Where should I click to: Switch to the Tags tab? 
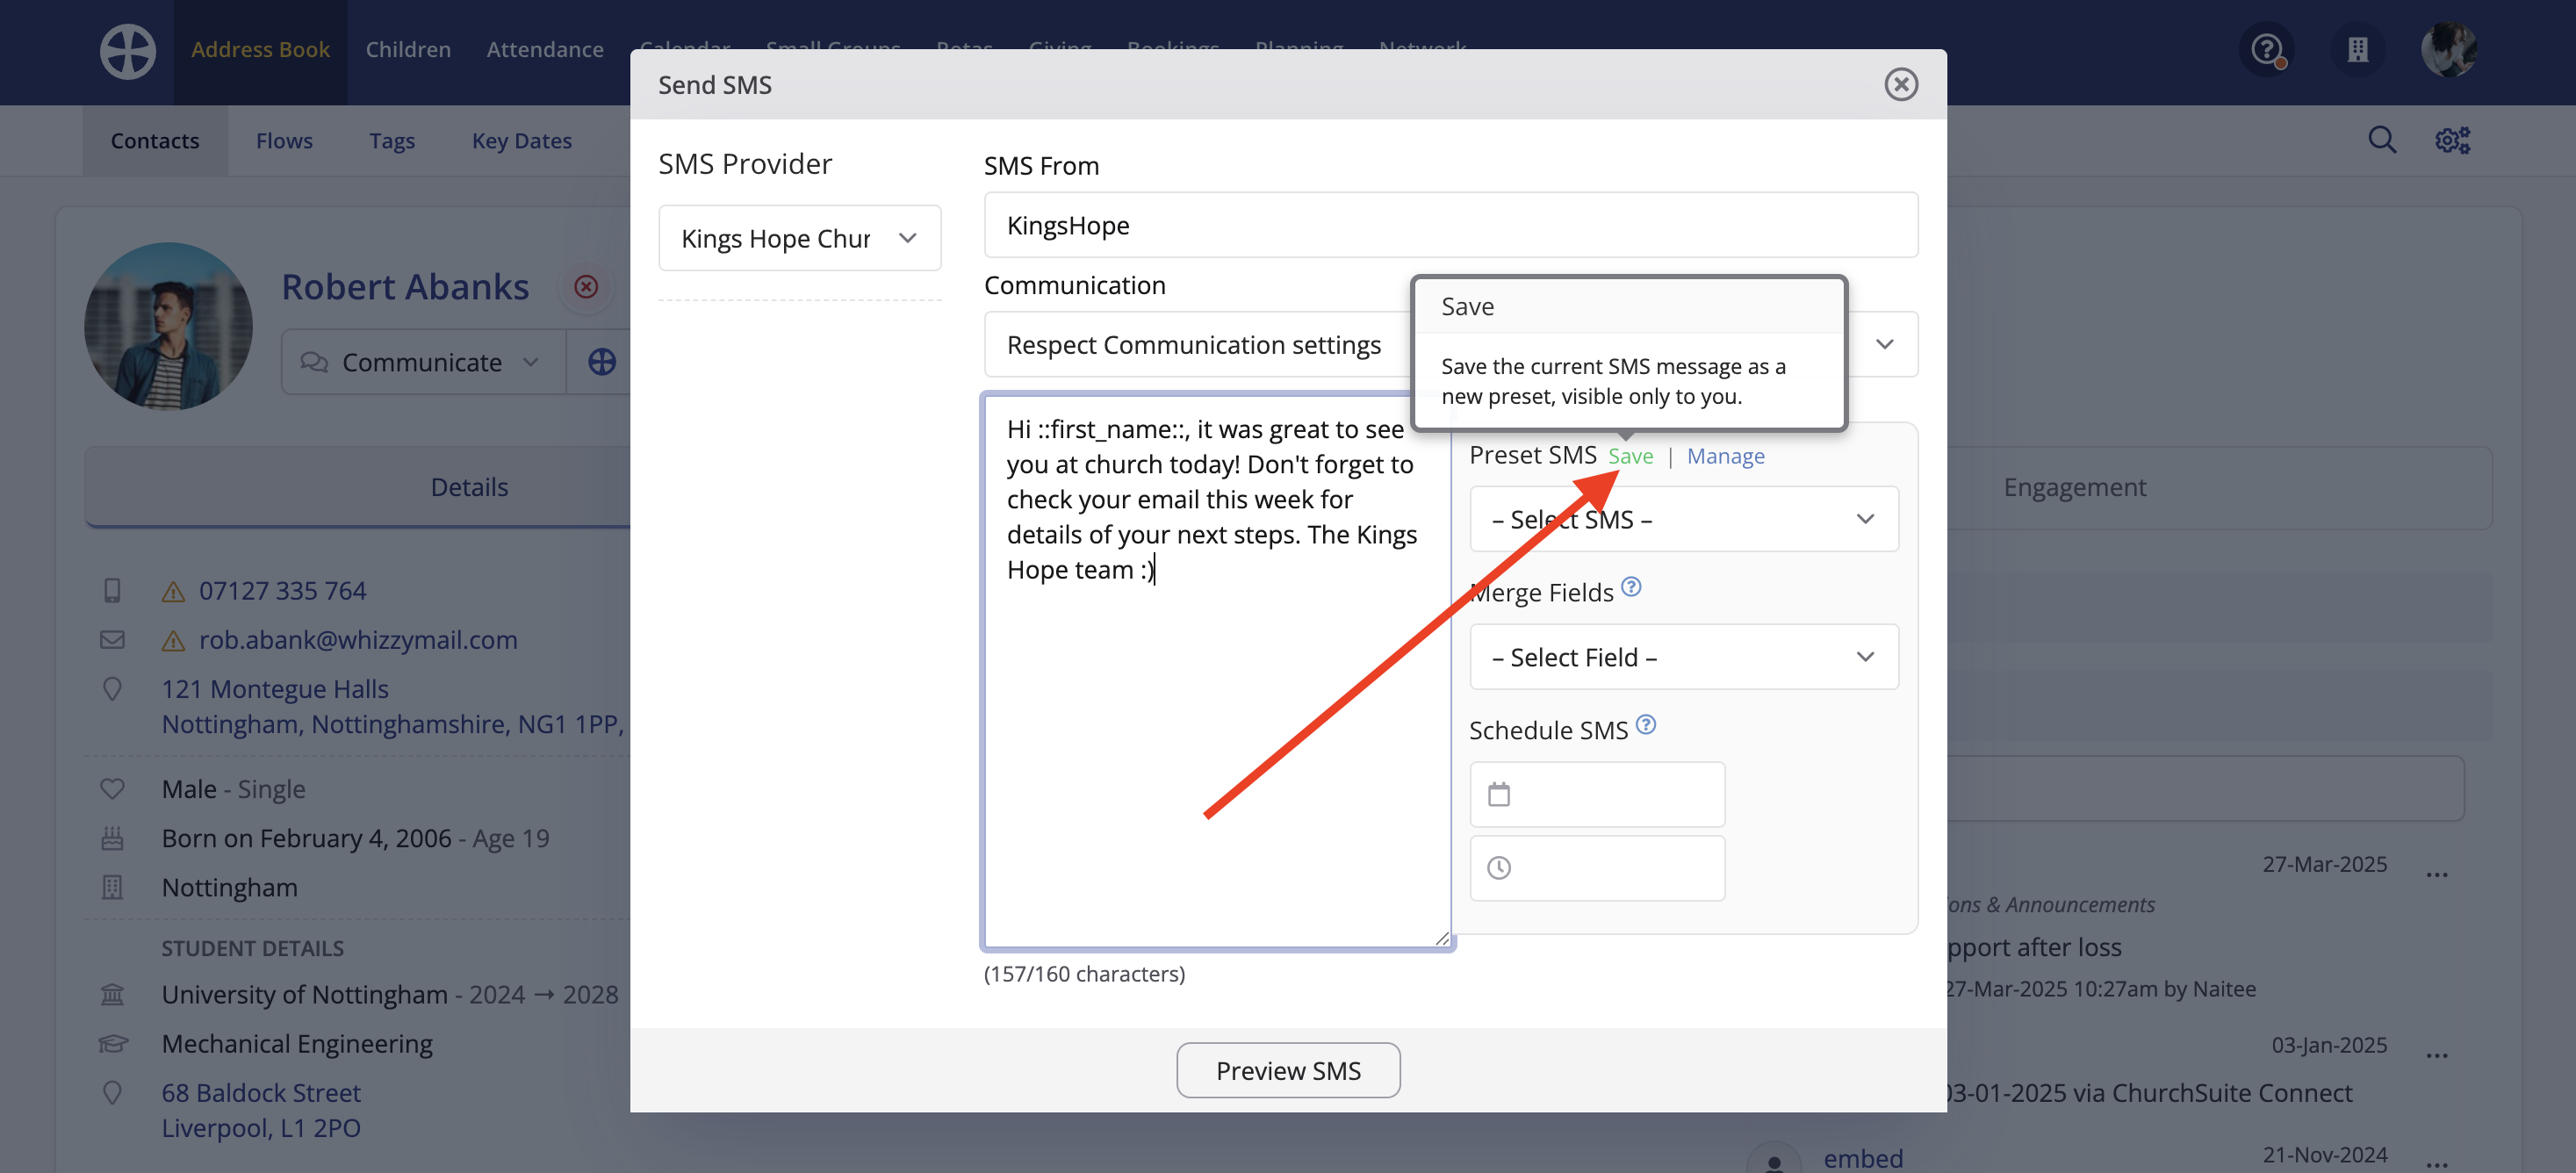click(x=391, y=141)
